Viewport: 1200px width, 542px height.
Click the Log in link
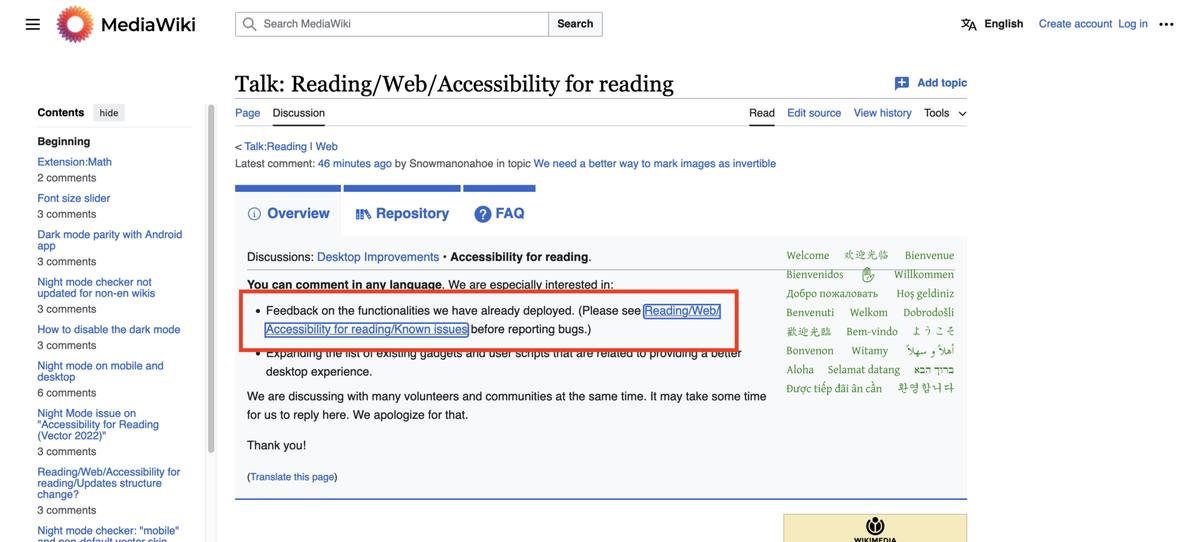[x=1133, y=24]
